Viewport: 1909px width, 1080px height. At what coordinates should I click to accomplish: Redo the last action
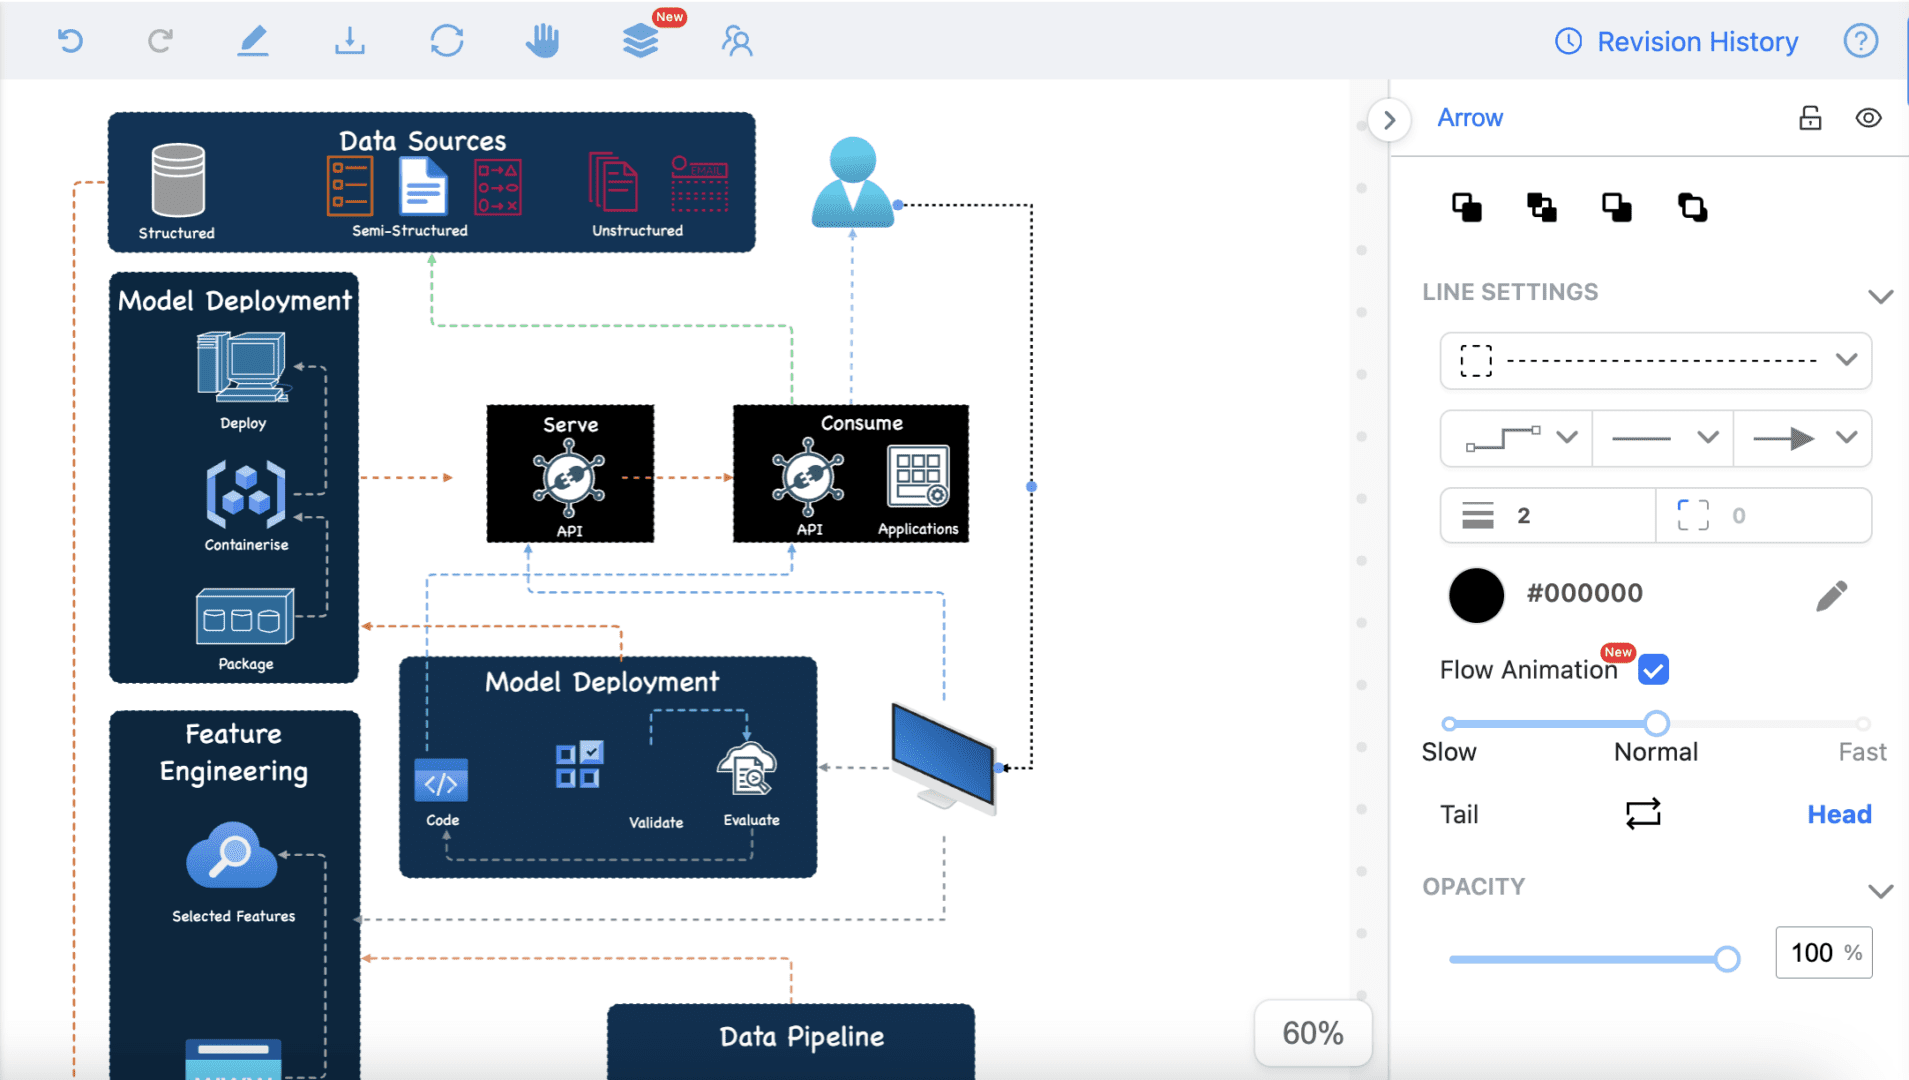point(159,40)
